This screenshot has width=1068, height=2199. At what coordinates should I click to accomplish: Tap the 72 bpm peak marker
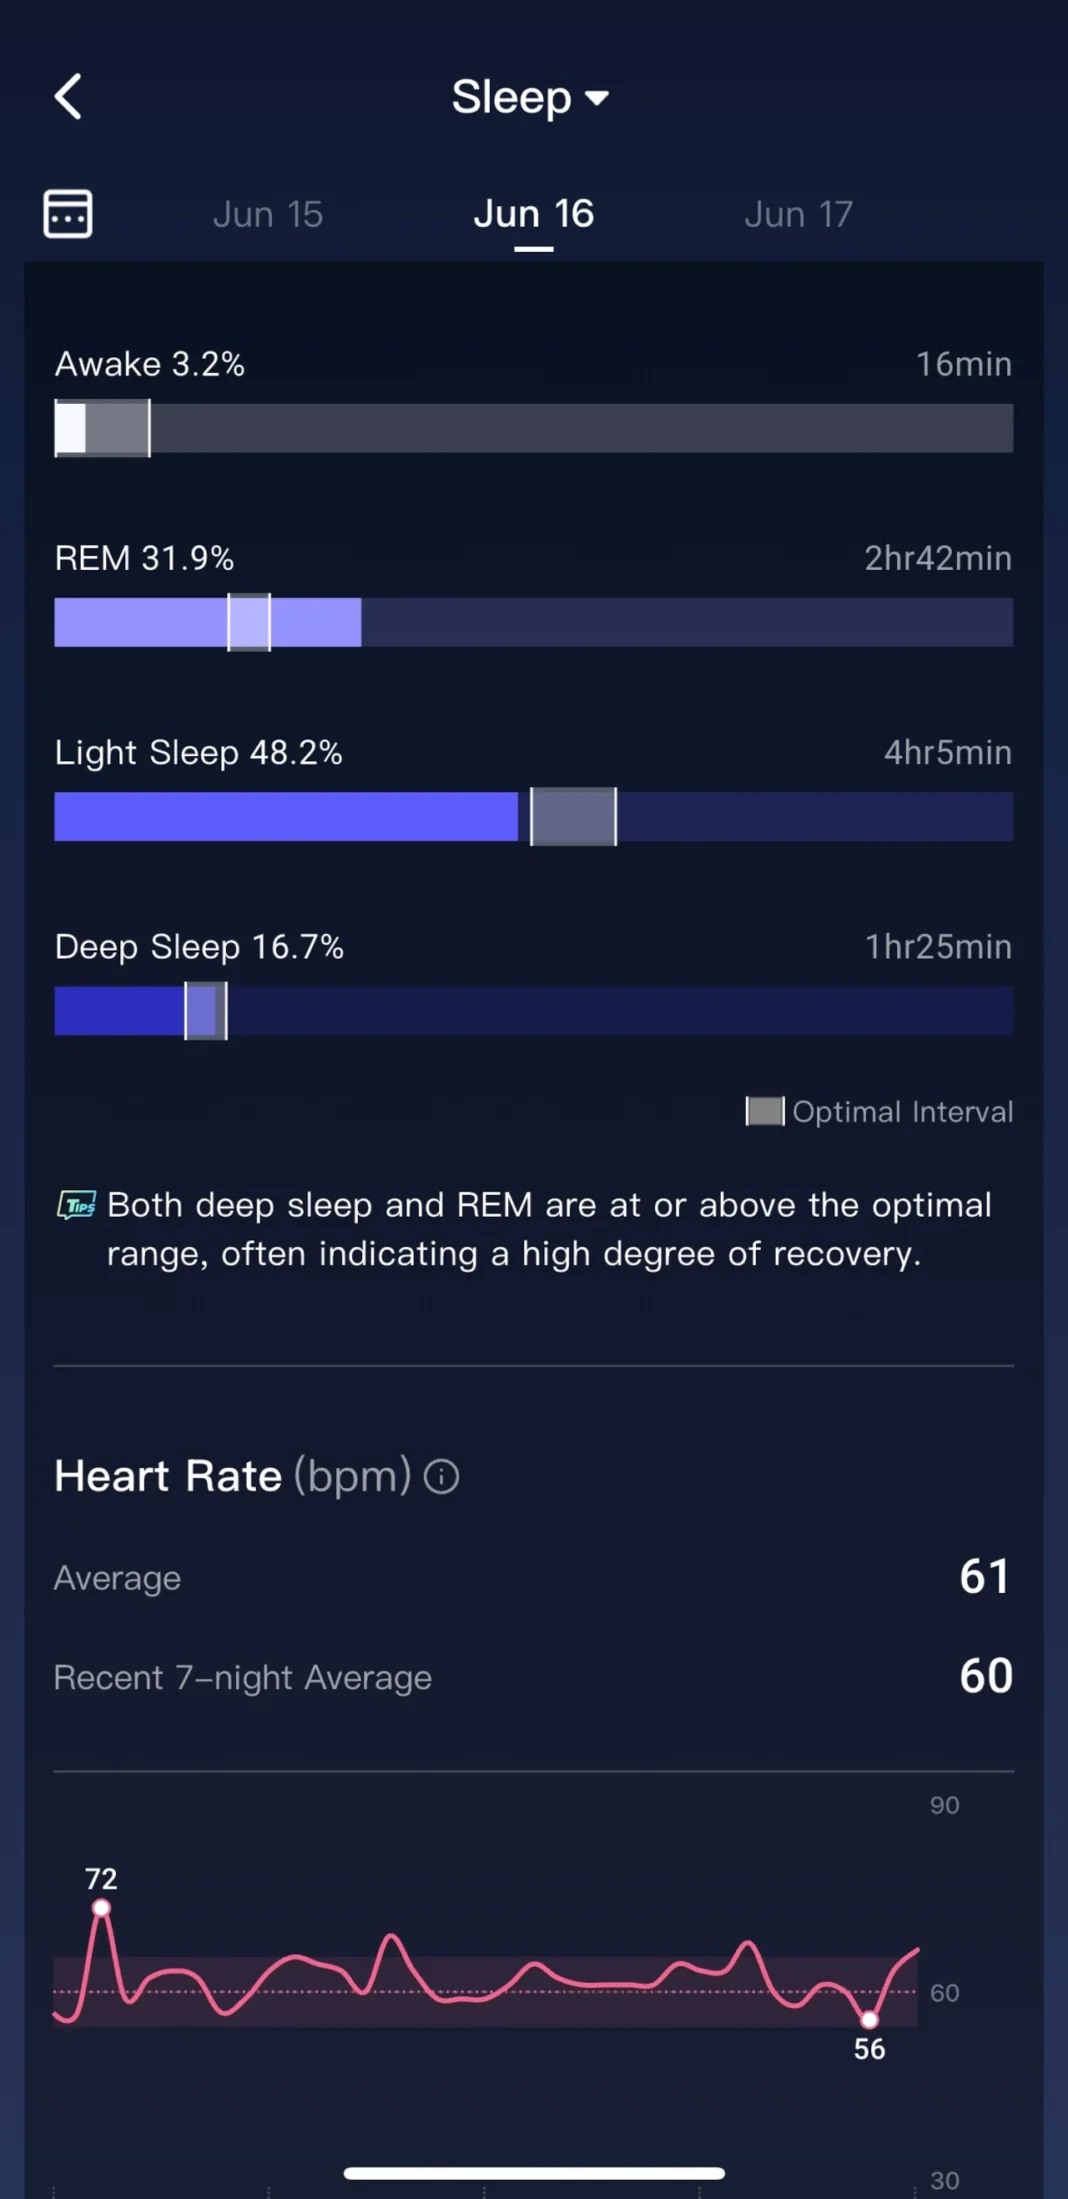[101, 1907]
